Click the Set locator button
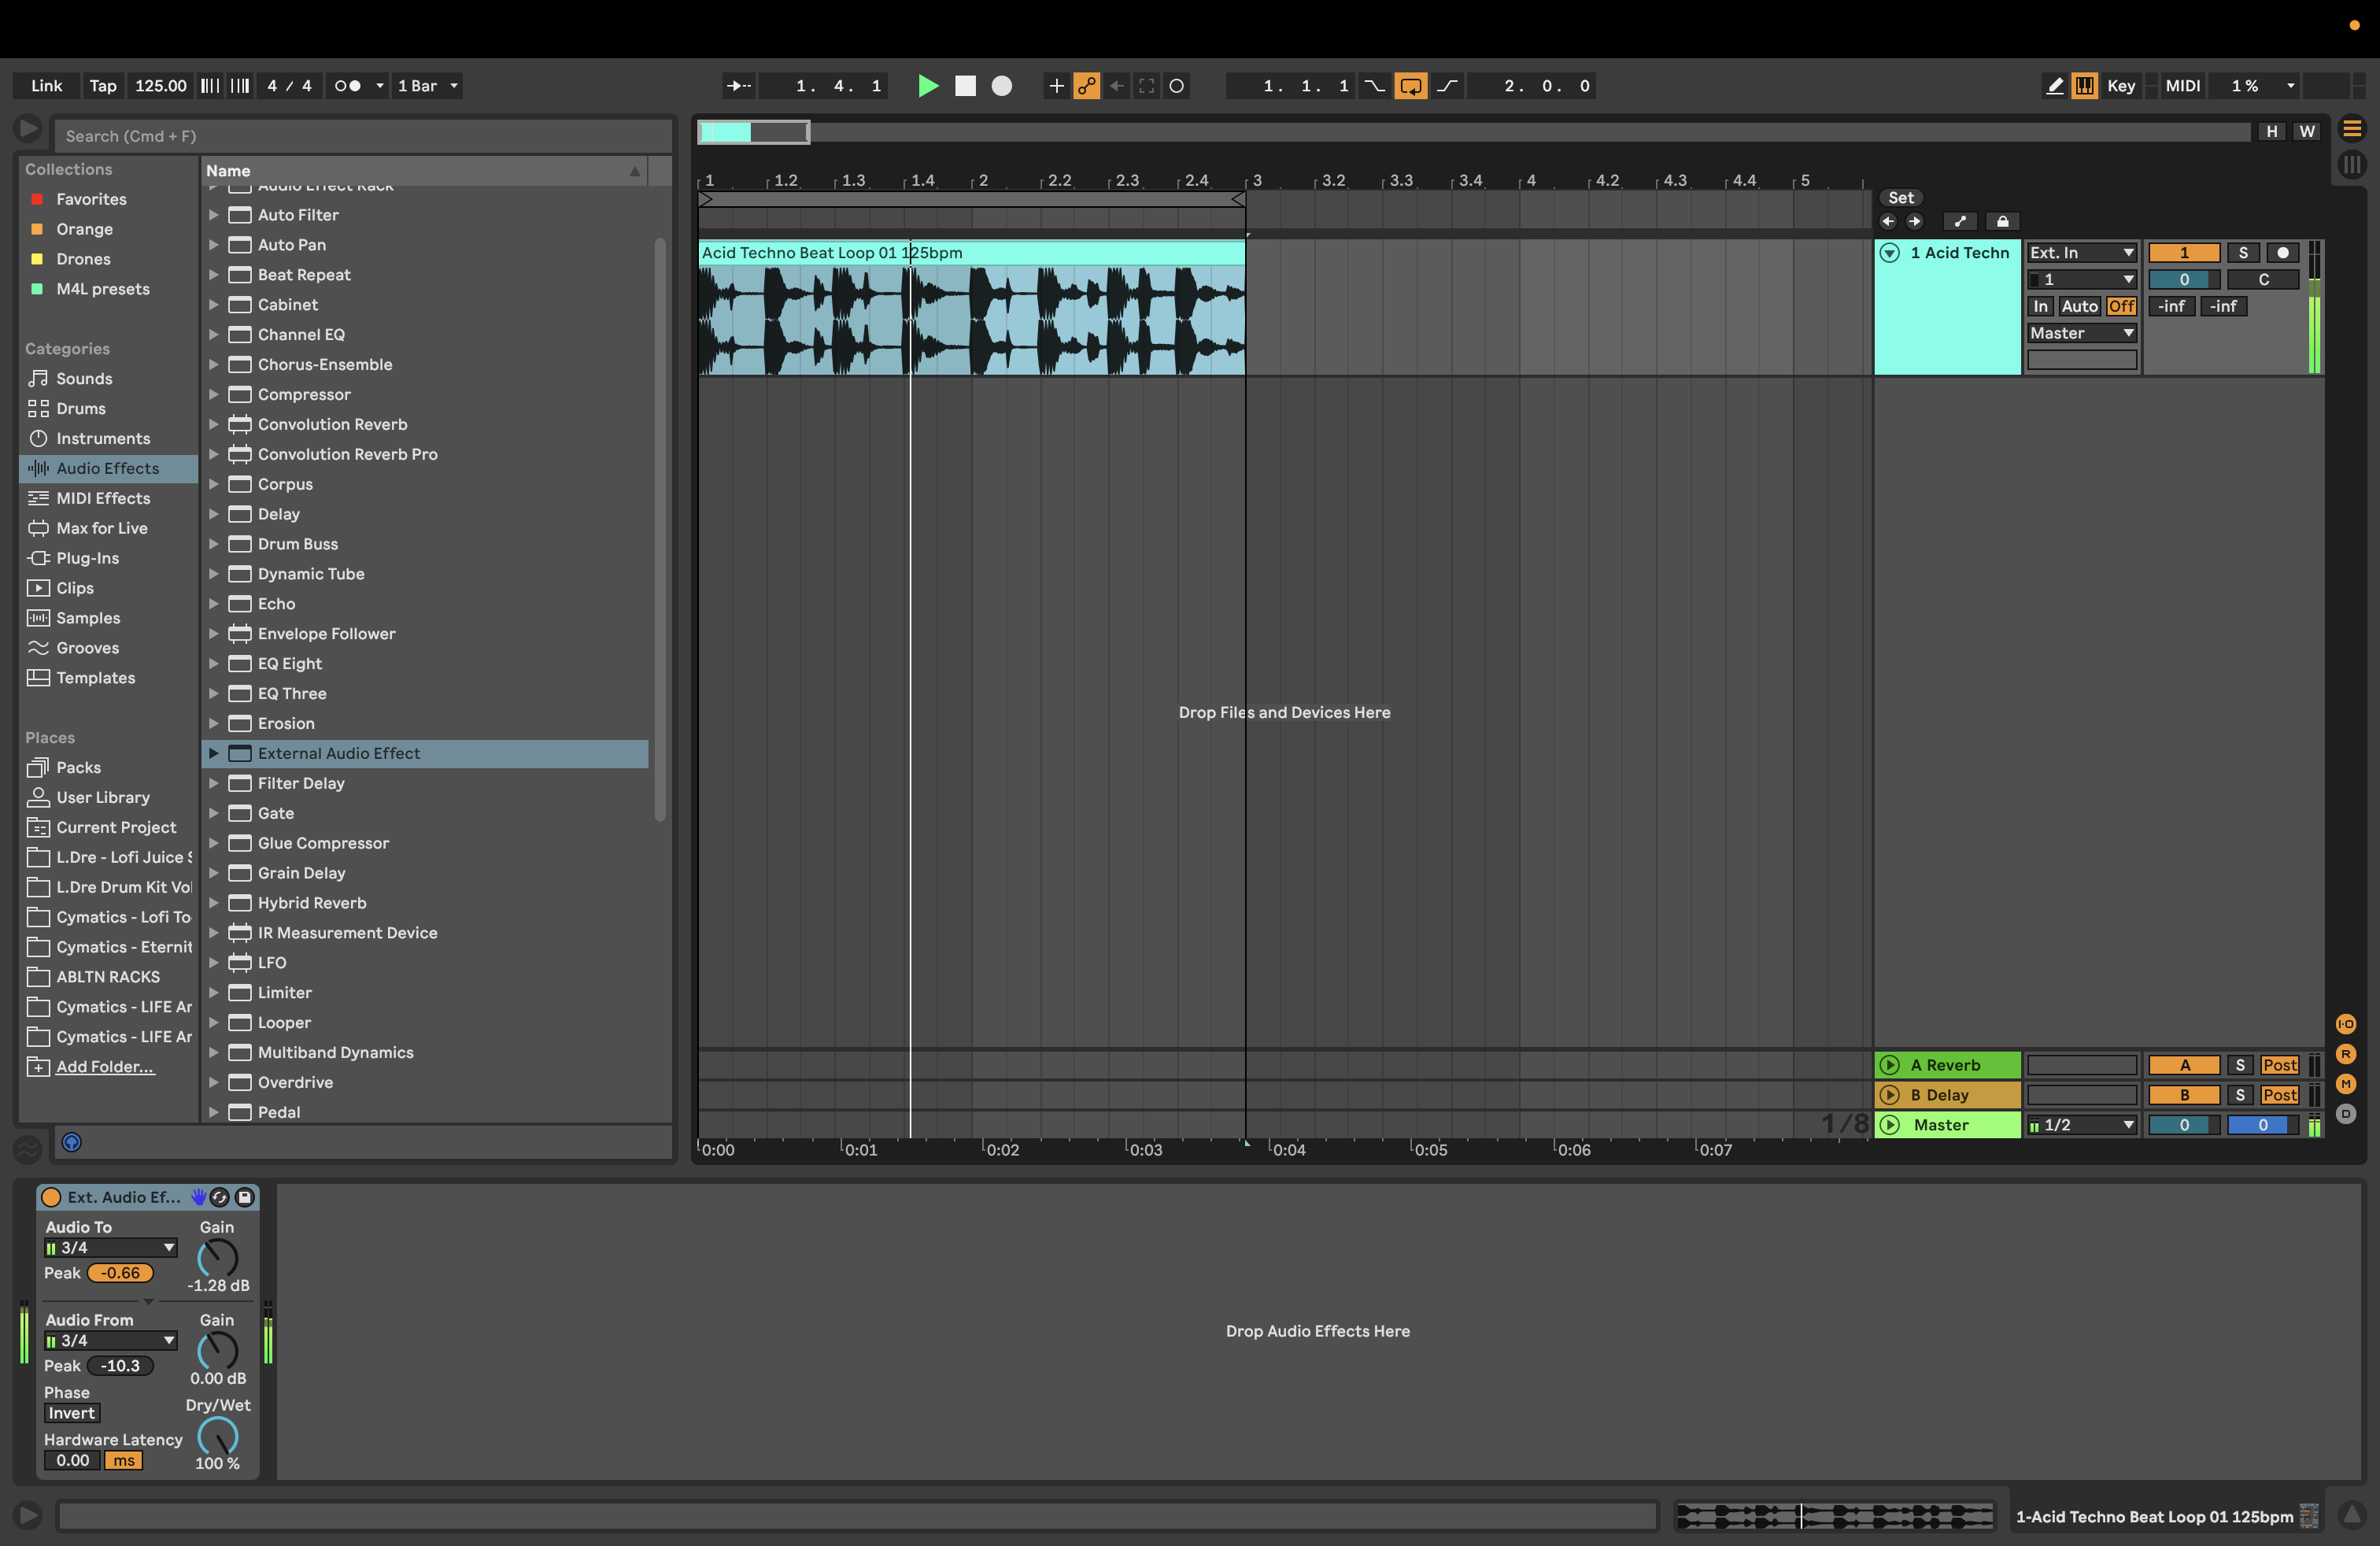 (1901, 198)
